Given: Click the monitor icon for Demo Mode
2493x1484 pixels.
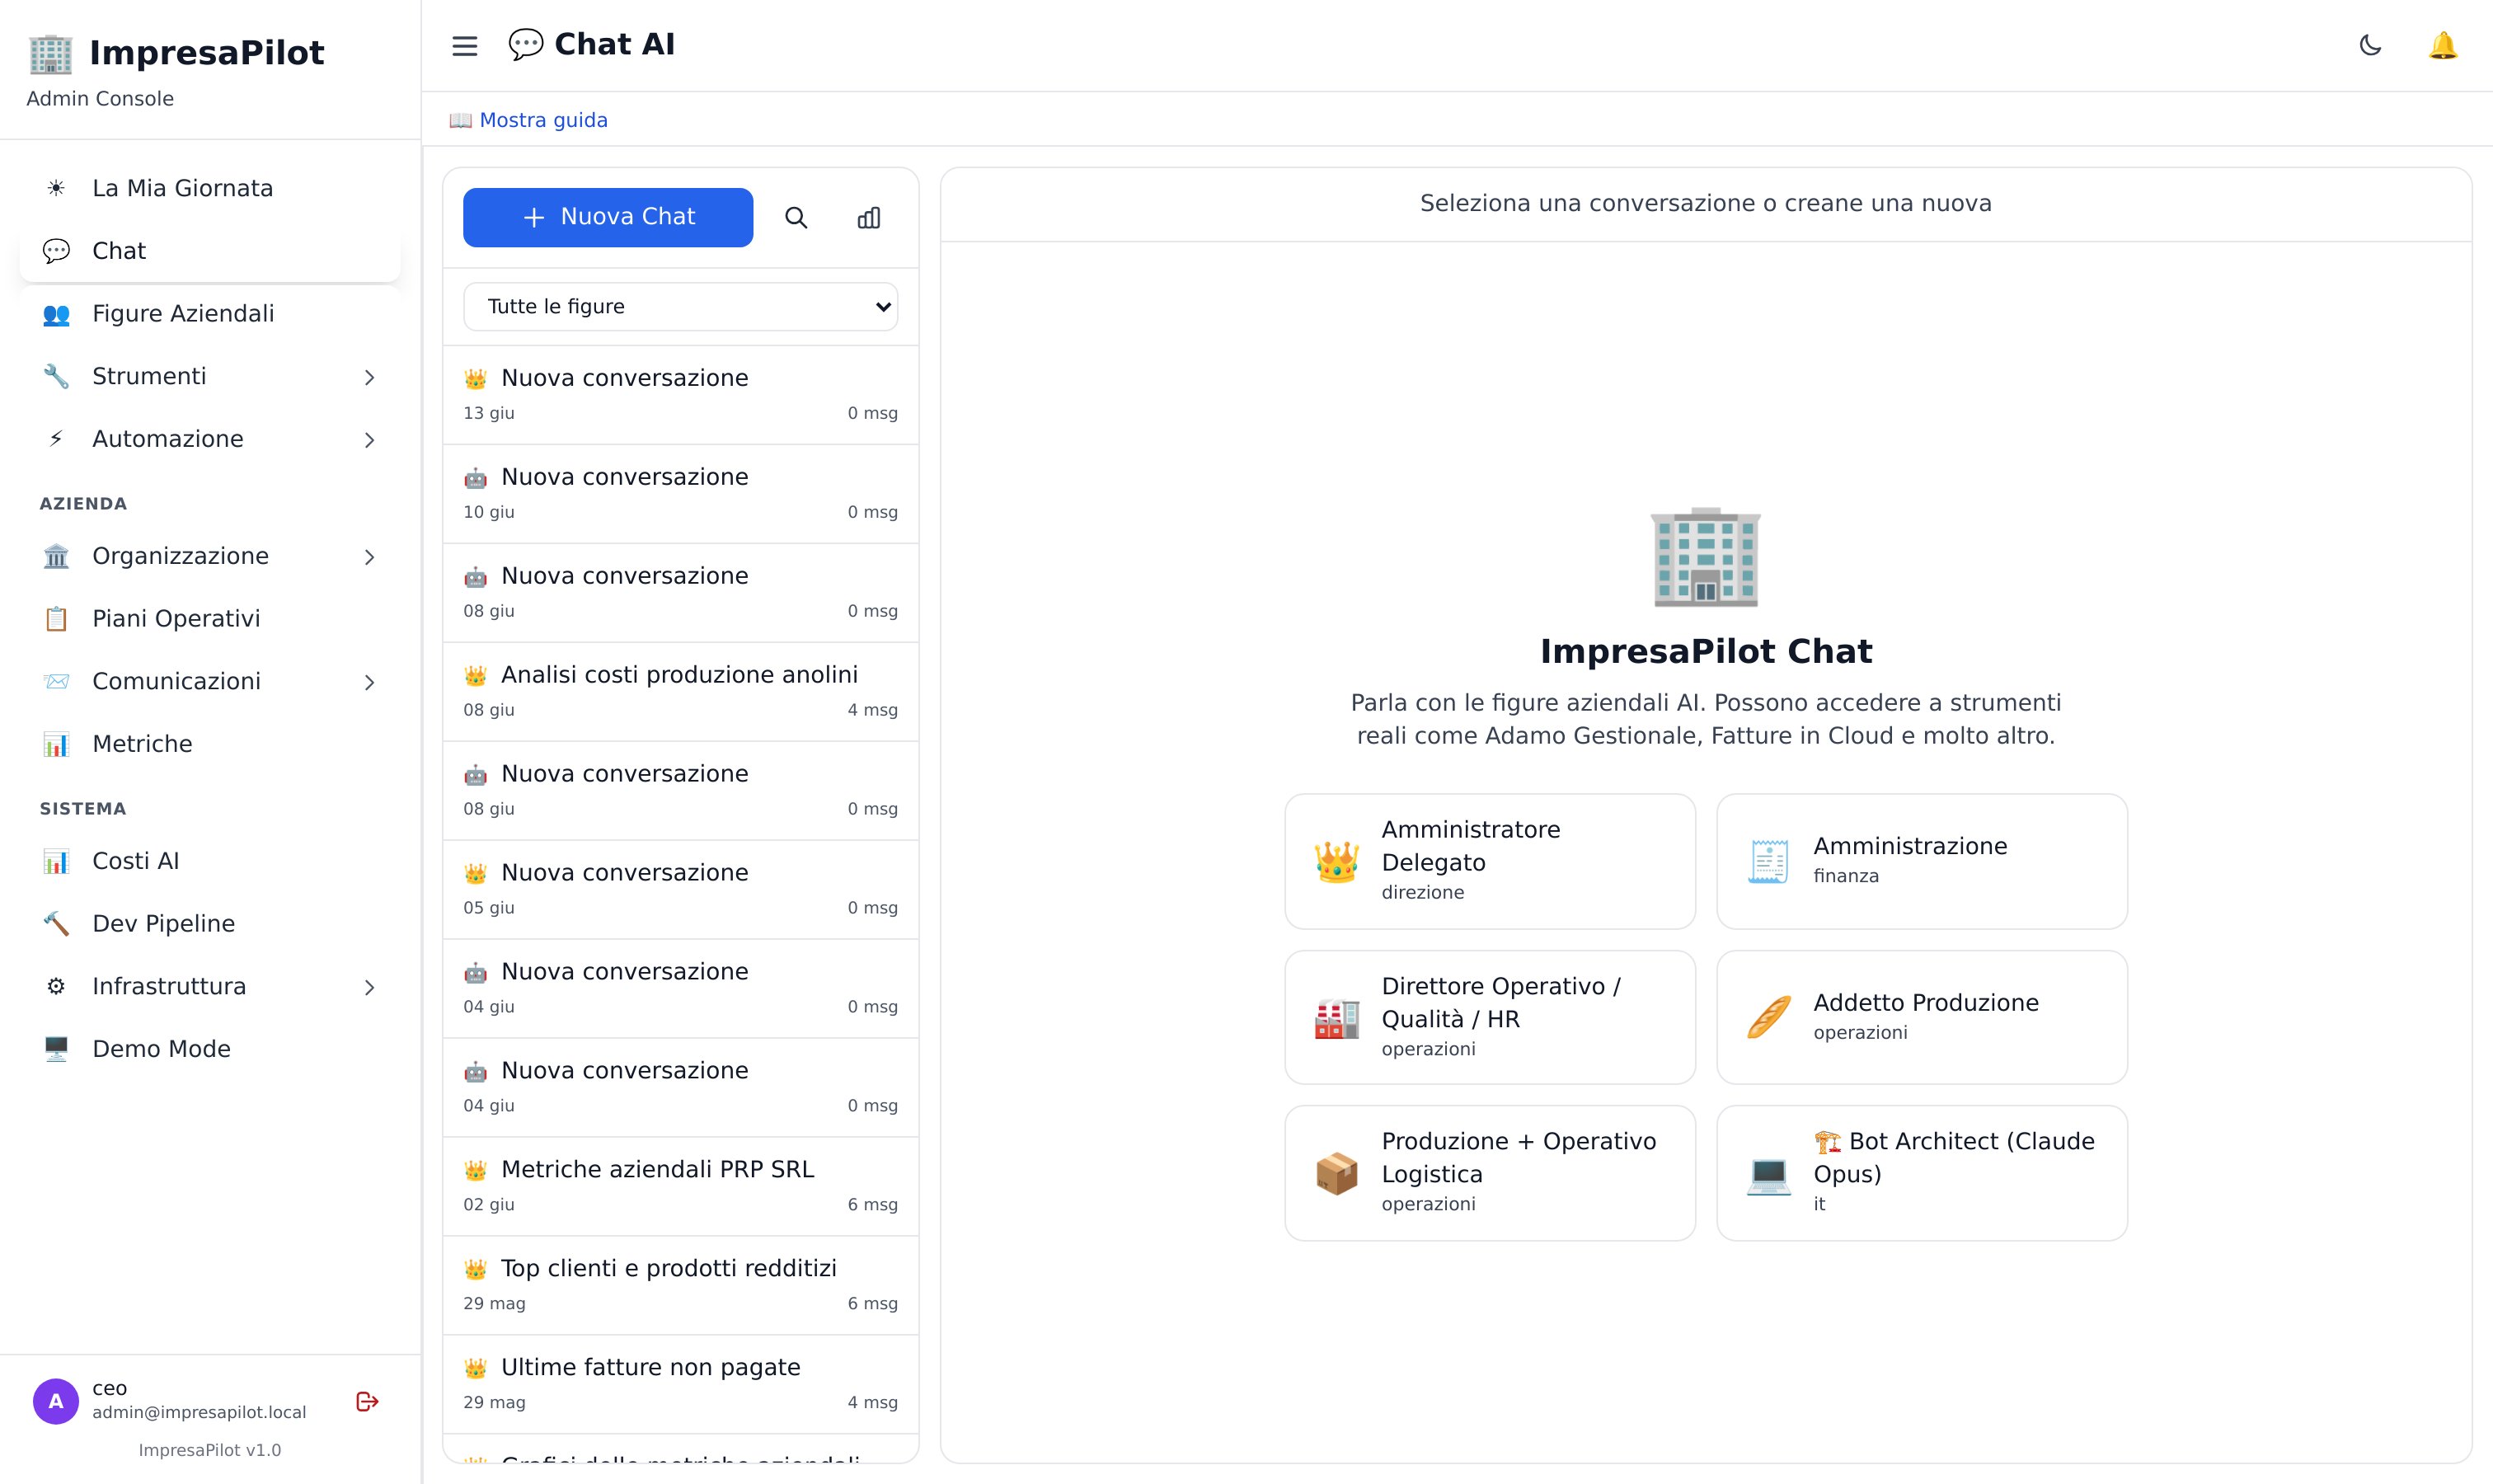Looking at the screenshot, I should click(56, 1049).
